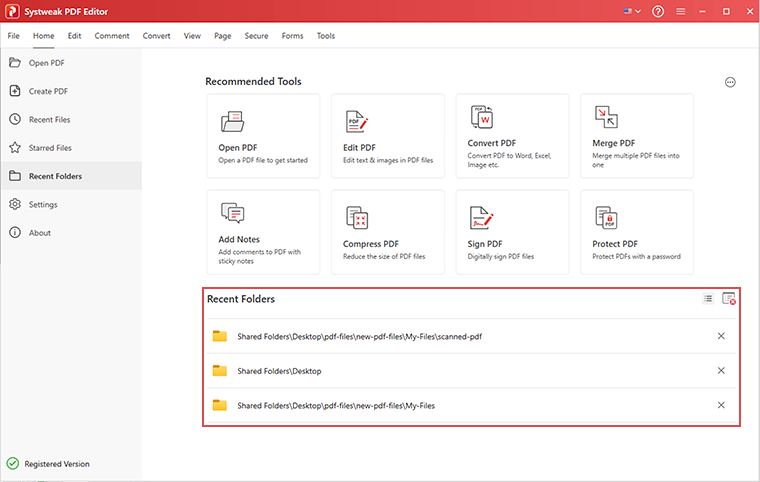Open the Edit tab
760x482 pixels.
coord(74,36)
